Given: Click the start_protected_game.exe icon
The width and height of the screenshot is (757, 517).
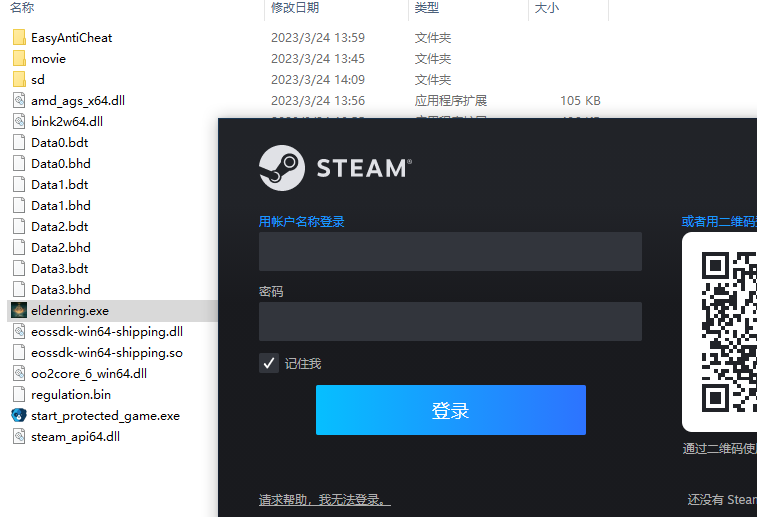Looking at the screenshot, I should pos(19,416).
